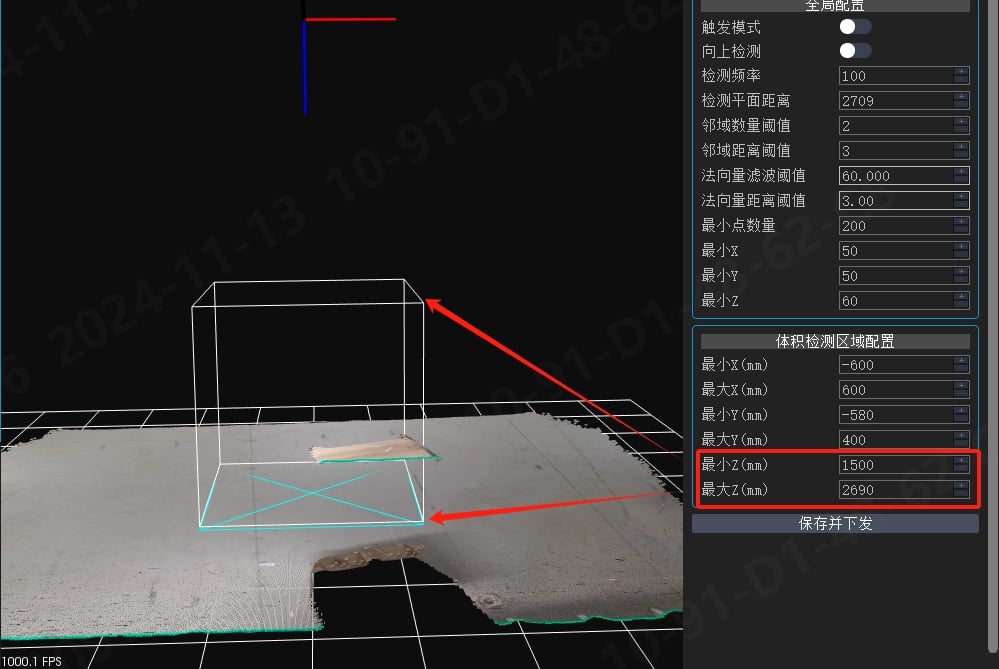Click the 体积检测区域配置 section header

pyautogui.click(x=835, y=342)
